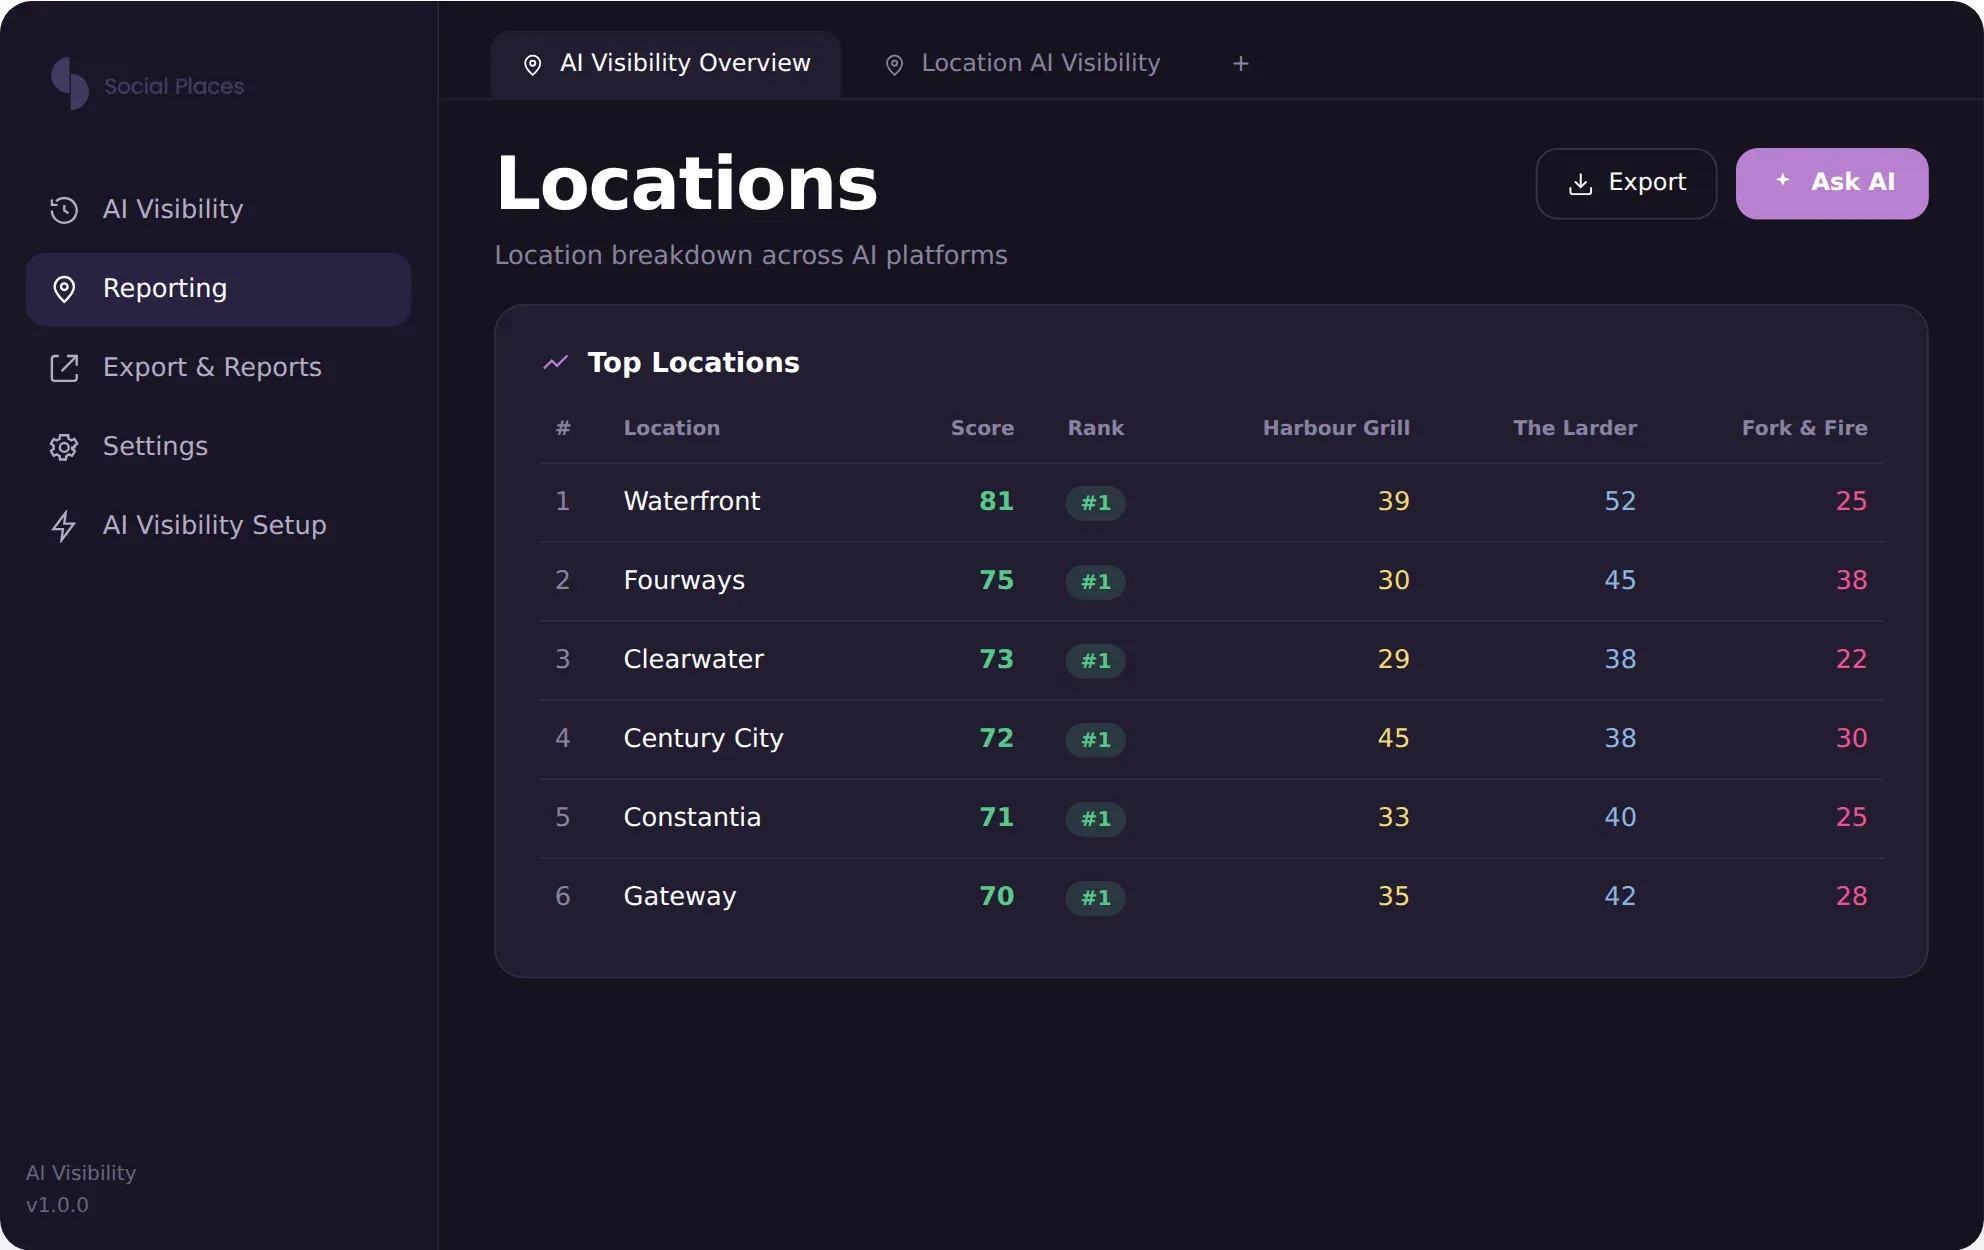
Task: Click Waterfront's The Larder value 52
Action: click(1620, 502)
